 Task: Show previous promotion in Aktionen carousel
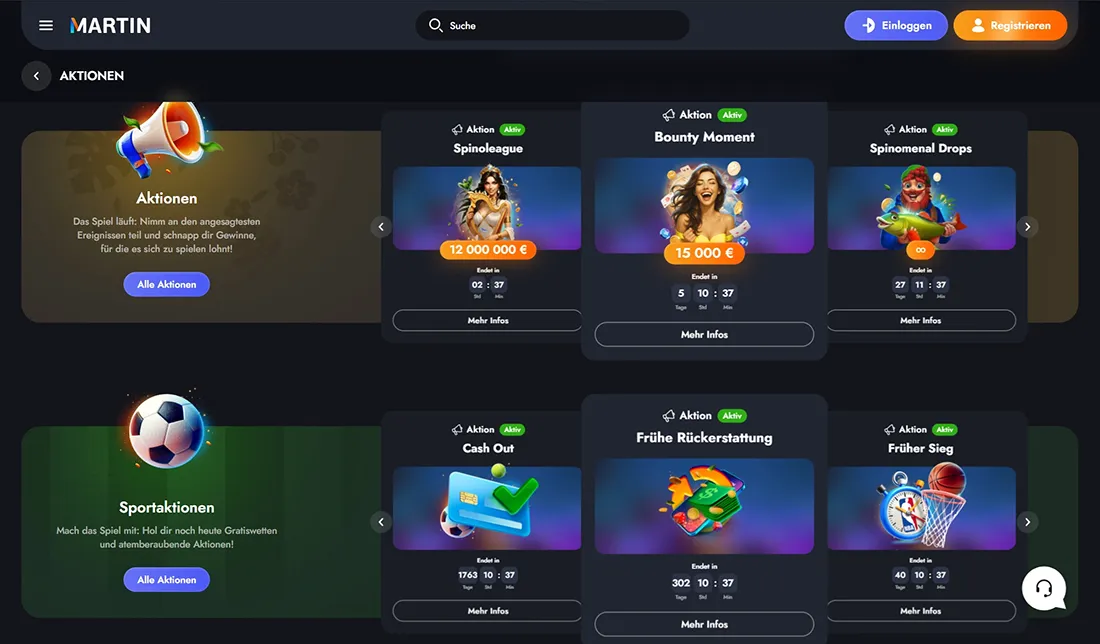point(381,227)
